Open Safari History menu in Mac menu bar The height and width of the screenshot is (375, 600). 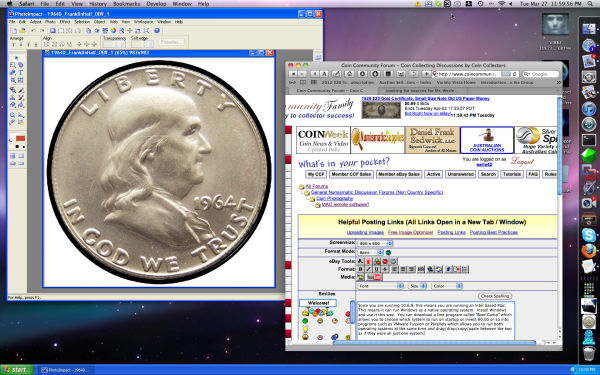[x=98, y=4]
